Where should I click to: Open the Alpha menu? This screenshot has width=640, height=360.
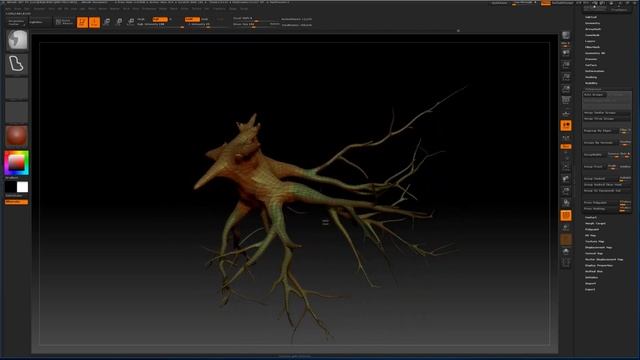(8, 8)
